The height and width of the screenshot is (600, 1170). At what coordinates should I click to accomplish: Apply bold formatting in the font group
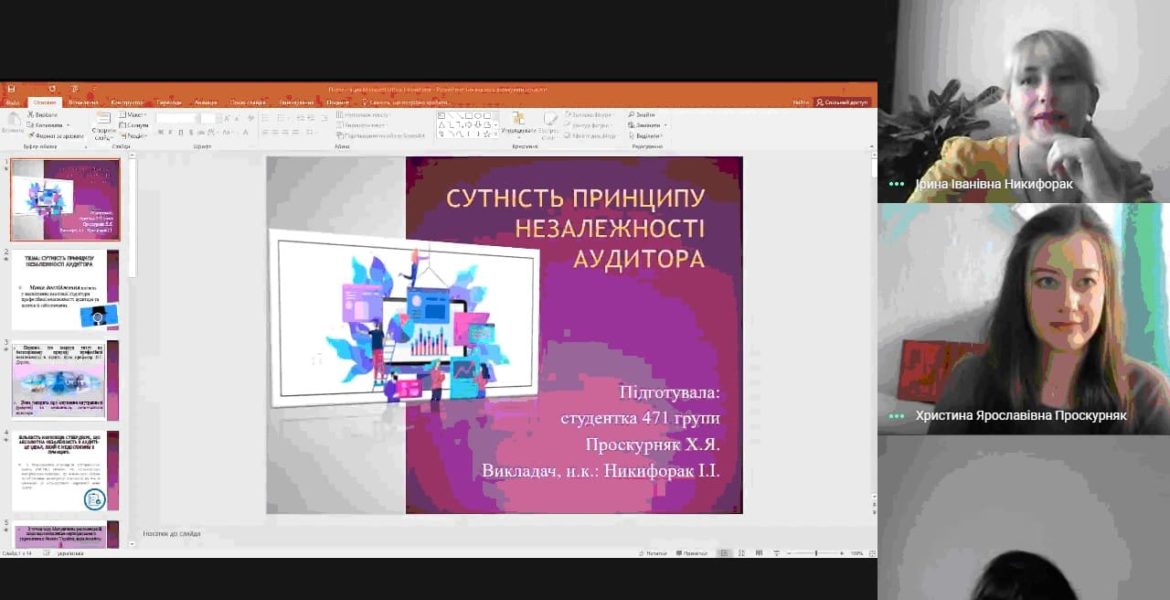[x=160, y=133]
